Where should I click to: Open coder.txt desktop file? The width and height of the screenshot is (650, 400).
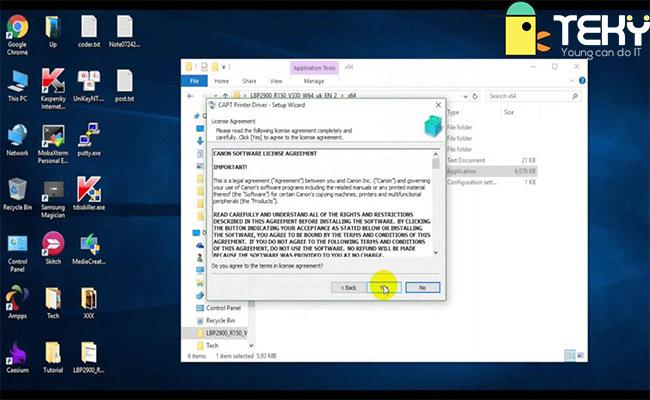tap(89, 32)
